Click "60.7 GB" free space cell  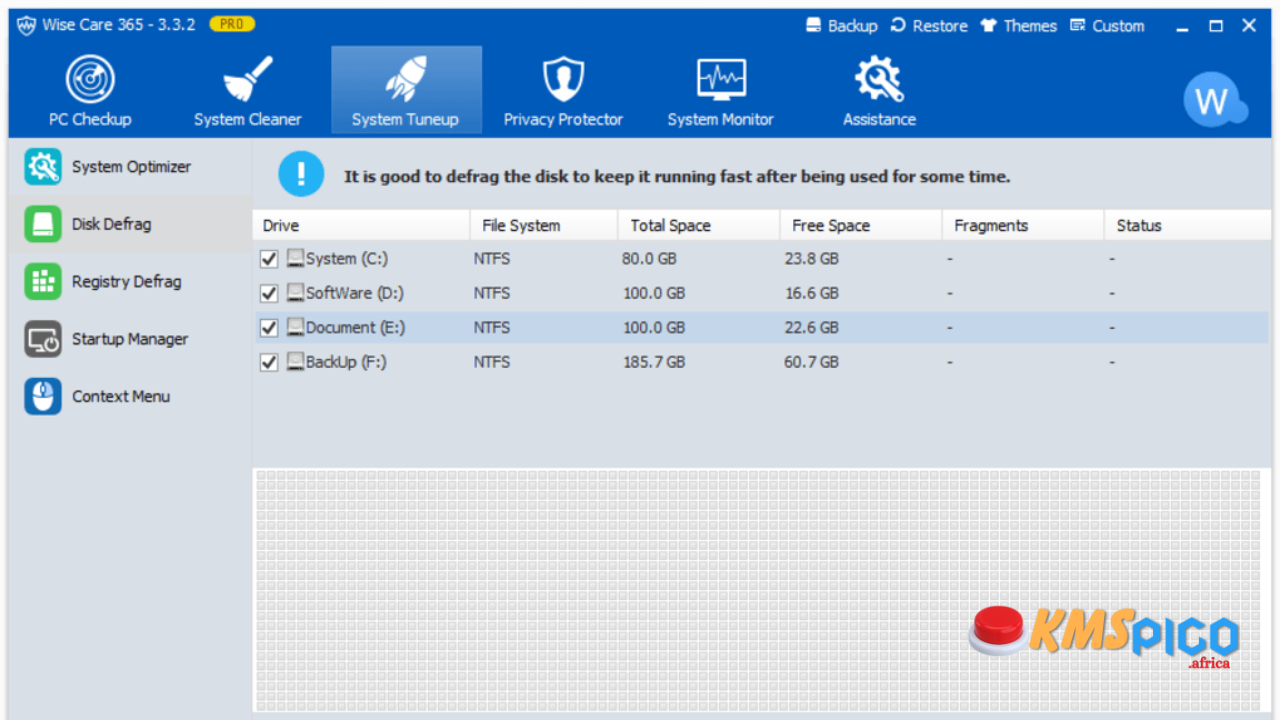(812, 362)
